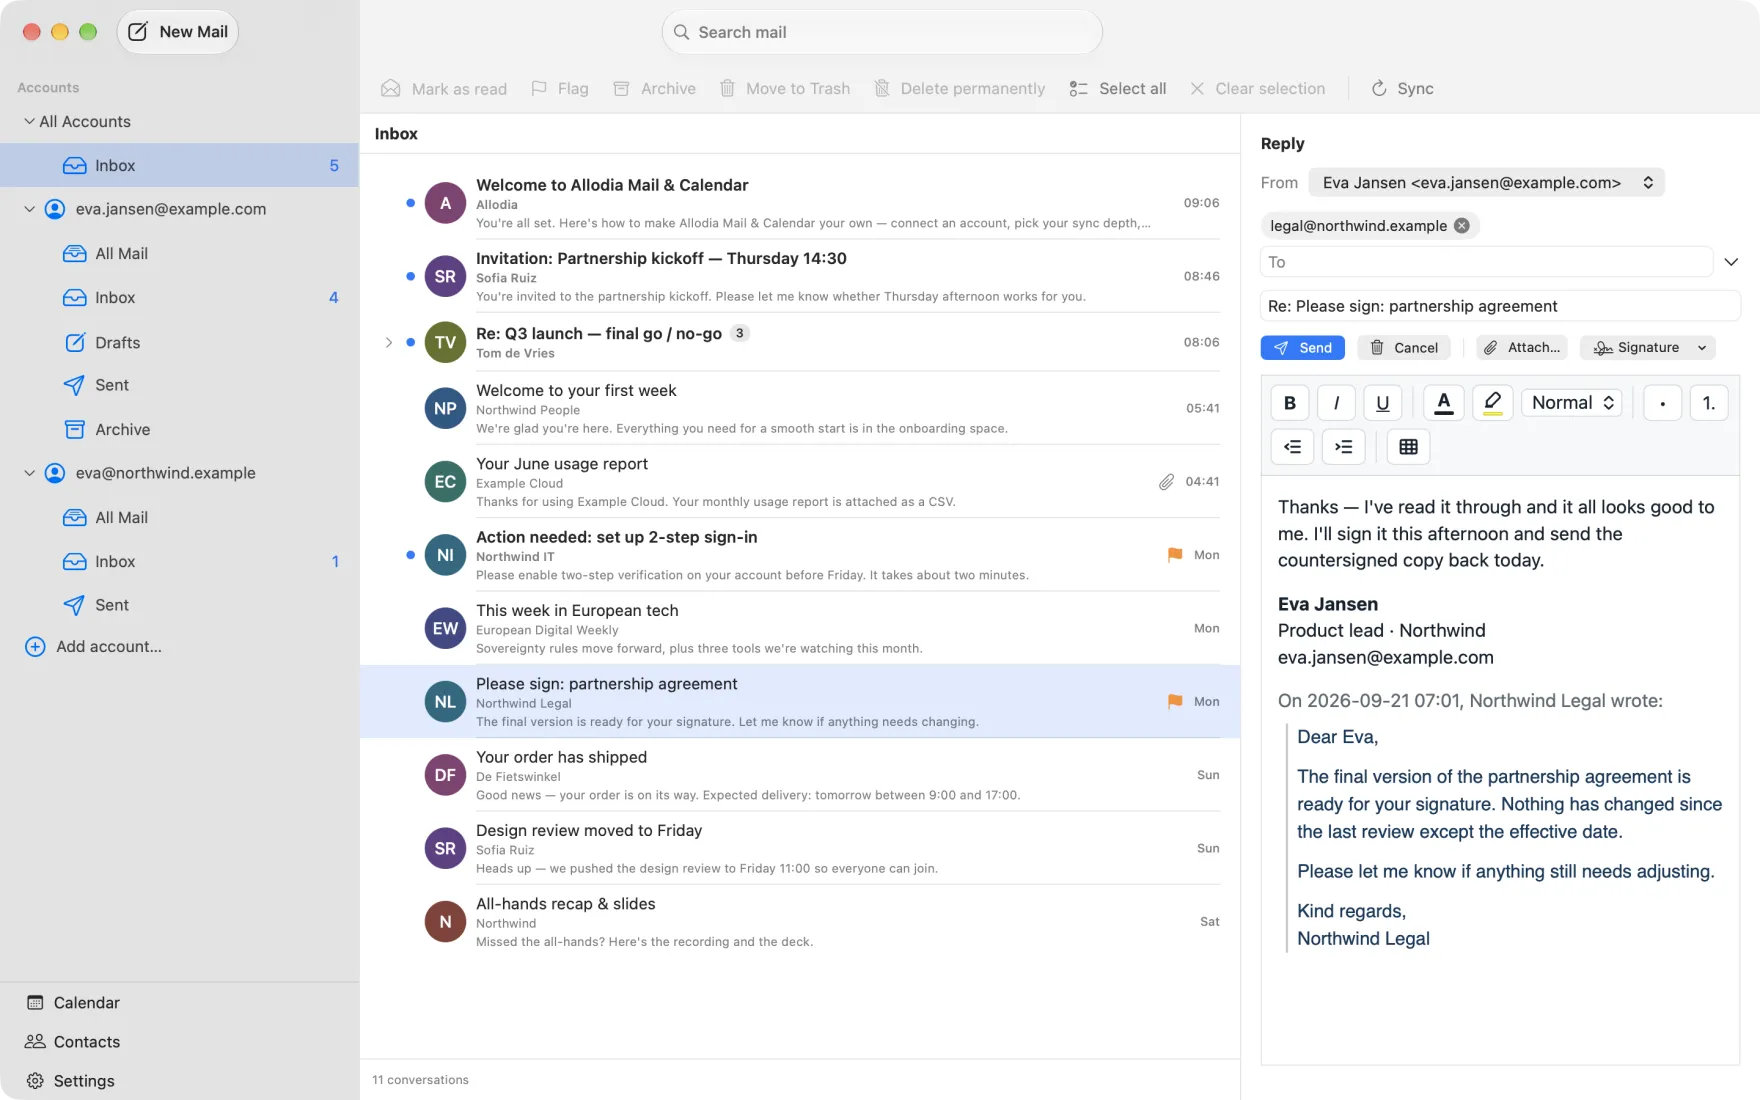Open Contacts
The image size is (1760, 1100).
pyautogui.click(x=73, y=1041)
